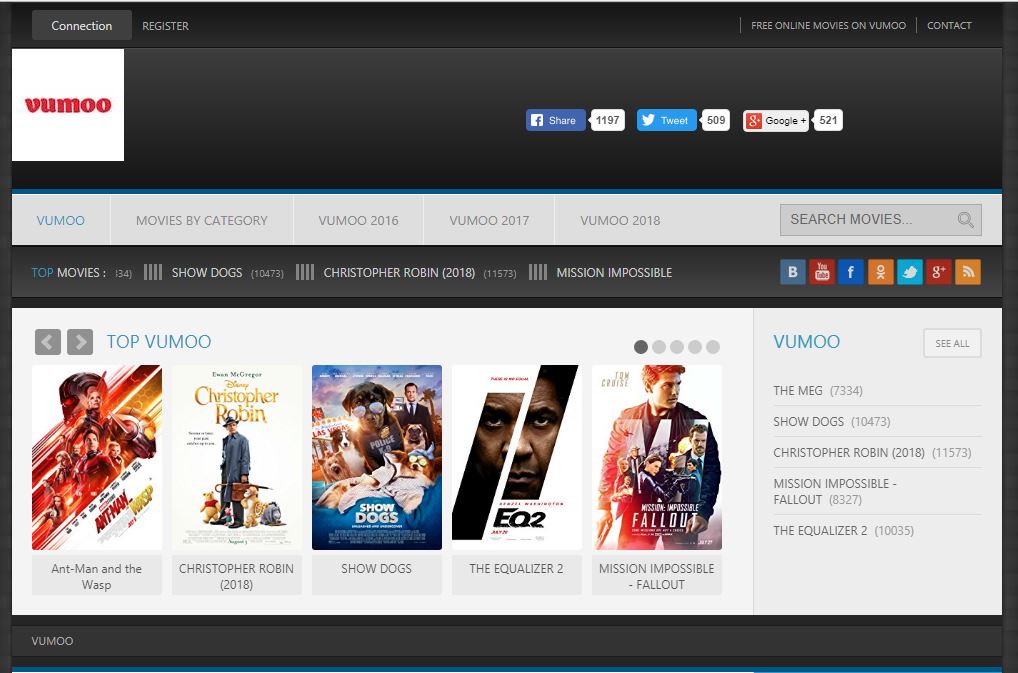Tweet this page
The height and width of the screenshot is (673, 1018).
[667, 120]
